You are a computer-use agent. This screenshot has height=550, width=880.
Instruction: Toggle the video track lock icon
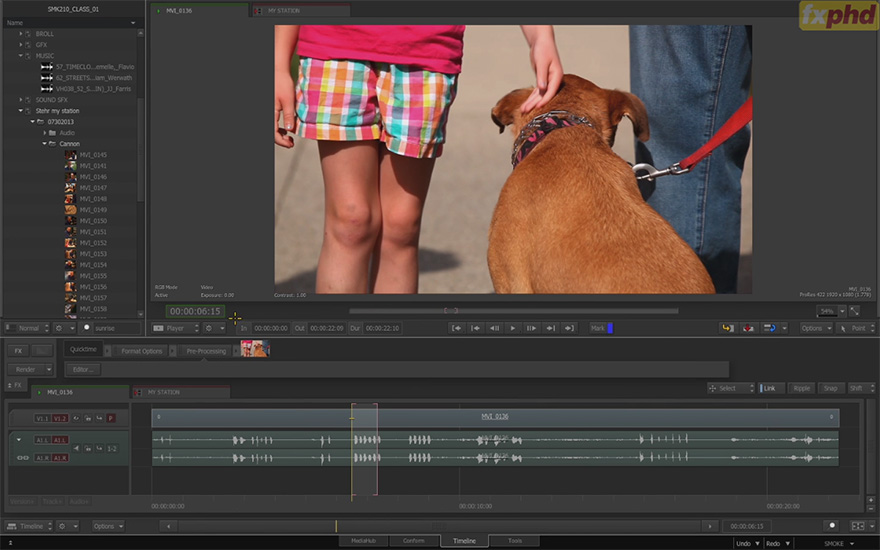88,418
